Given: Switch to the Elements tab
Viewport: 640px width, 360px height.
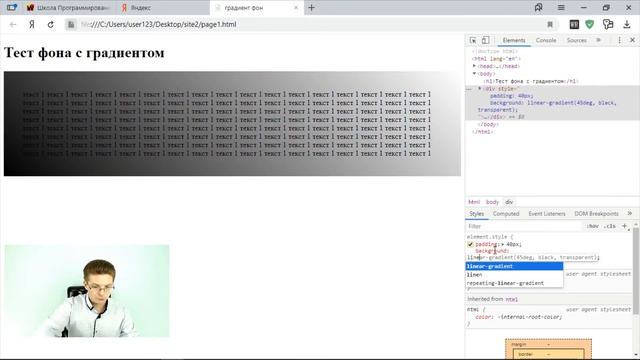Looking at the screenshot, I should [x=514, y=40].
